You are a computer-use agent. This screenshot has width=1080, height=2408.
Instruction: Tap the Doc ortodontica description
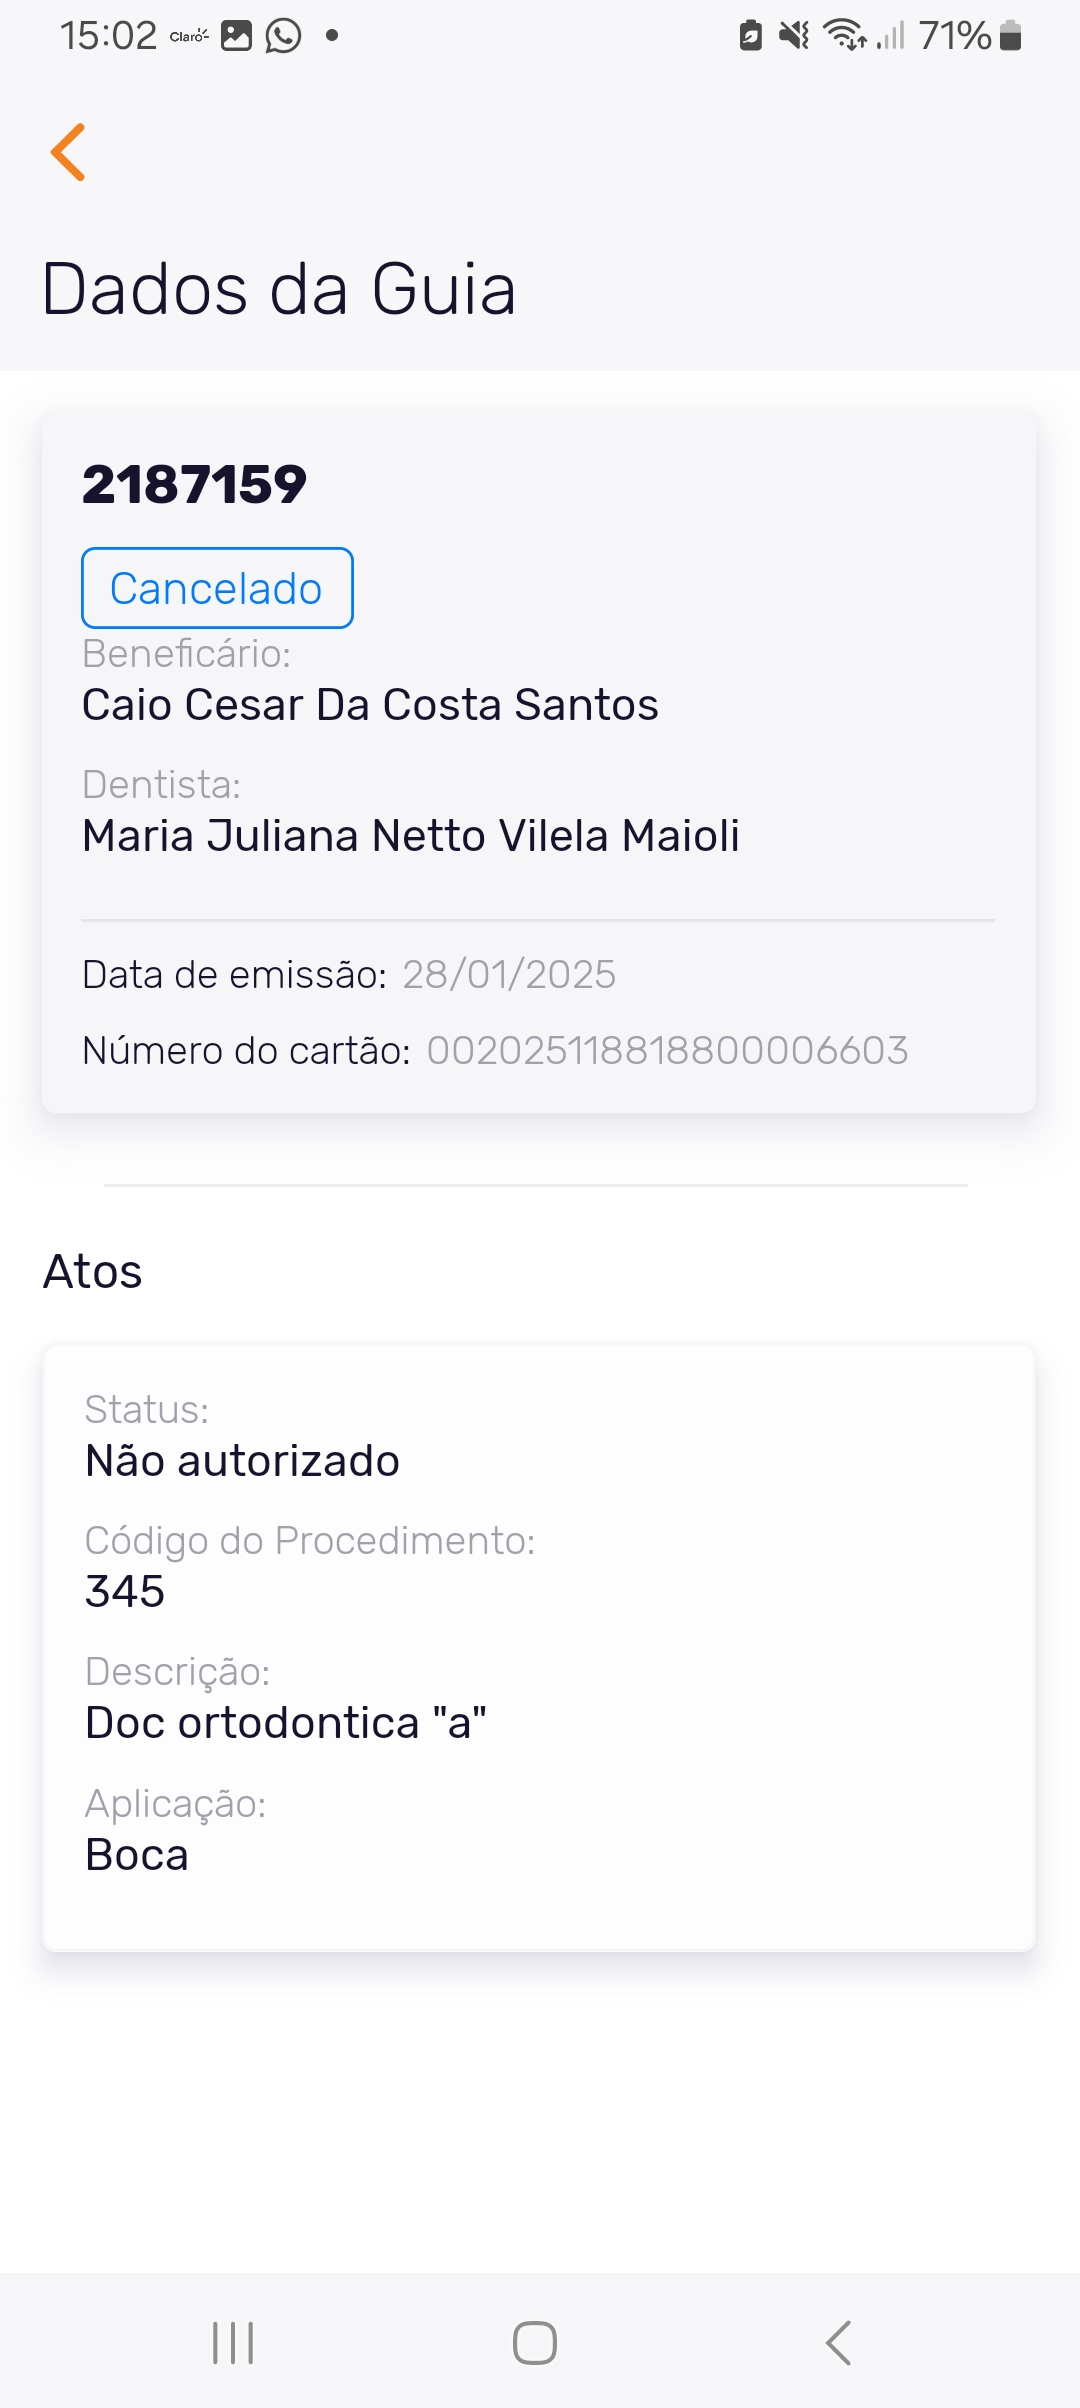point(286,1723)
